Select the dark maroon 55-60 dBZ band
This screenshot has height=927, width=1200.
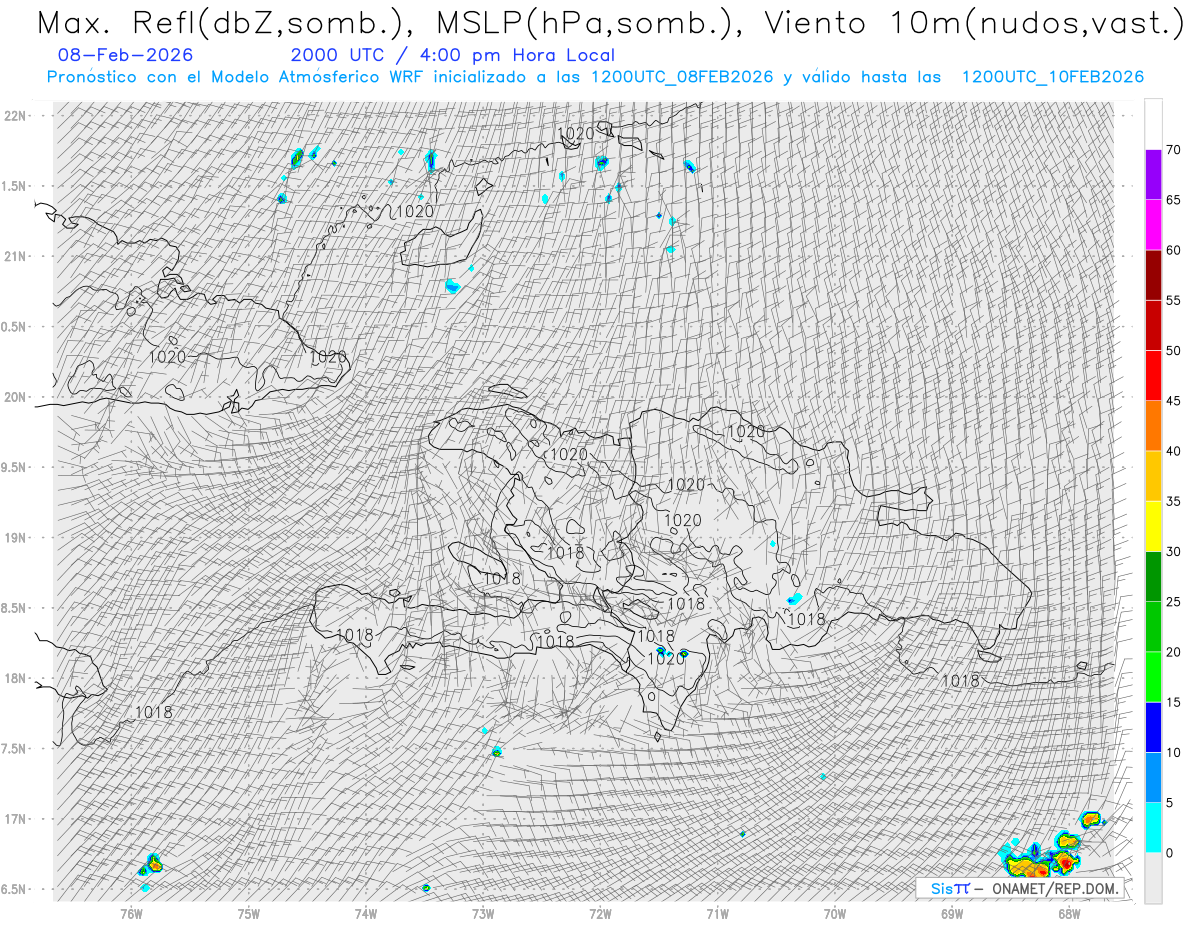pyautogui.click(x=1153, y=275)
